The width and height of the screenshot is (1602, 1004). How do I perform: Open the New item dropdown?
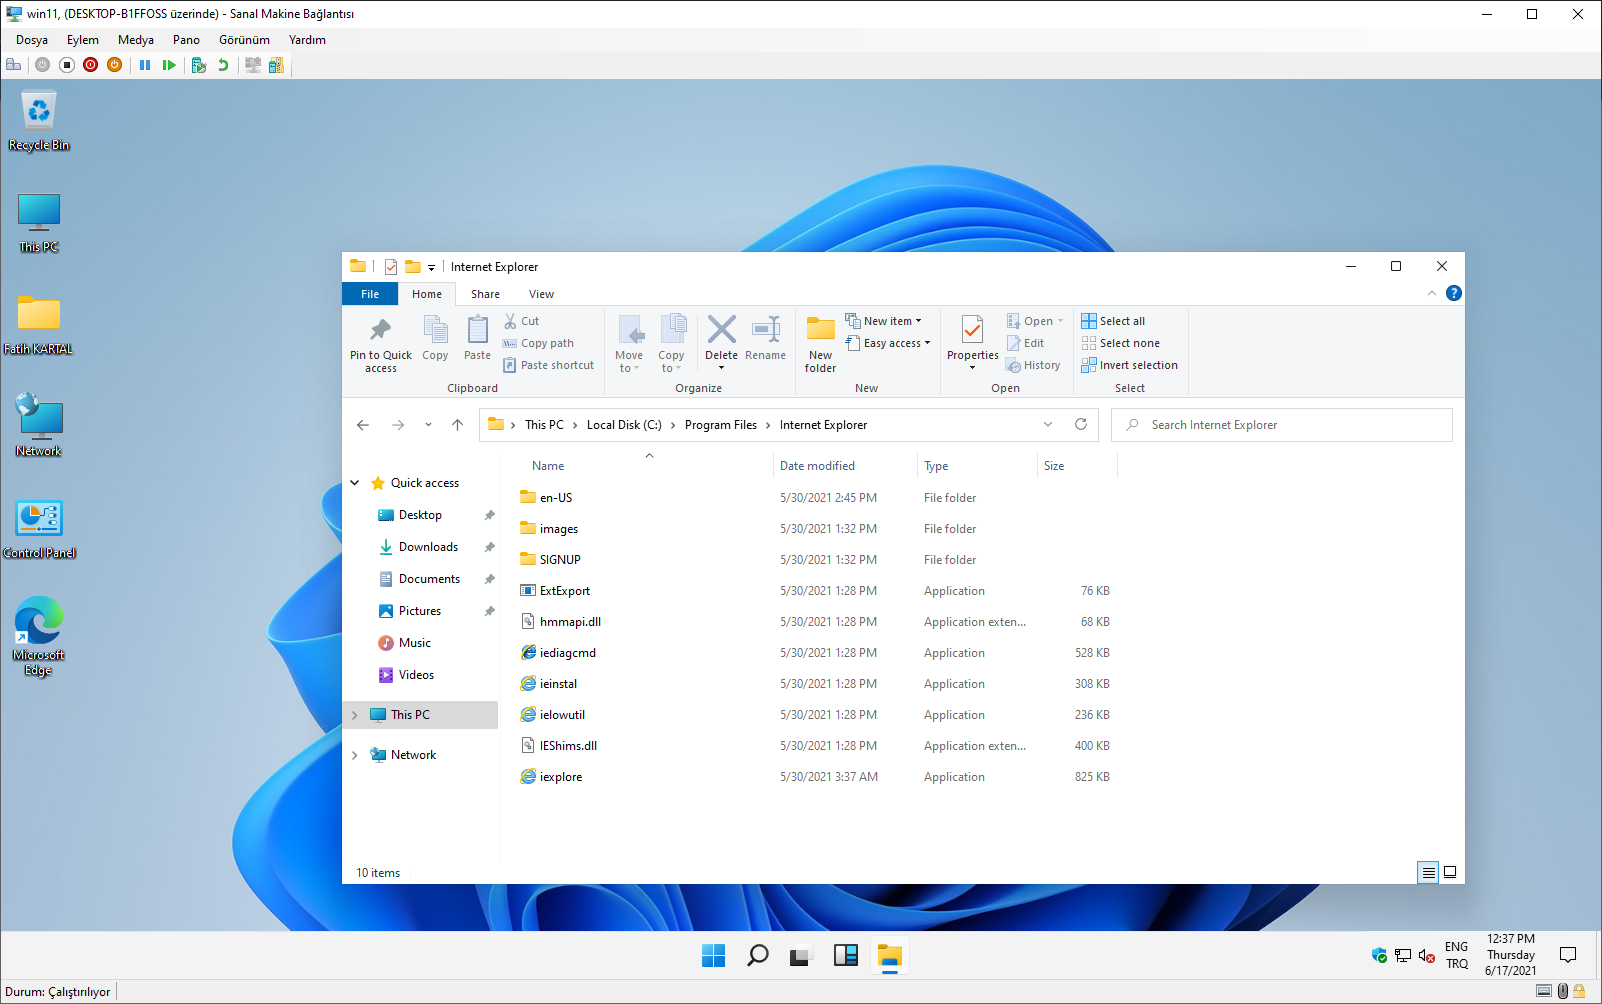coord(884,321)
